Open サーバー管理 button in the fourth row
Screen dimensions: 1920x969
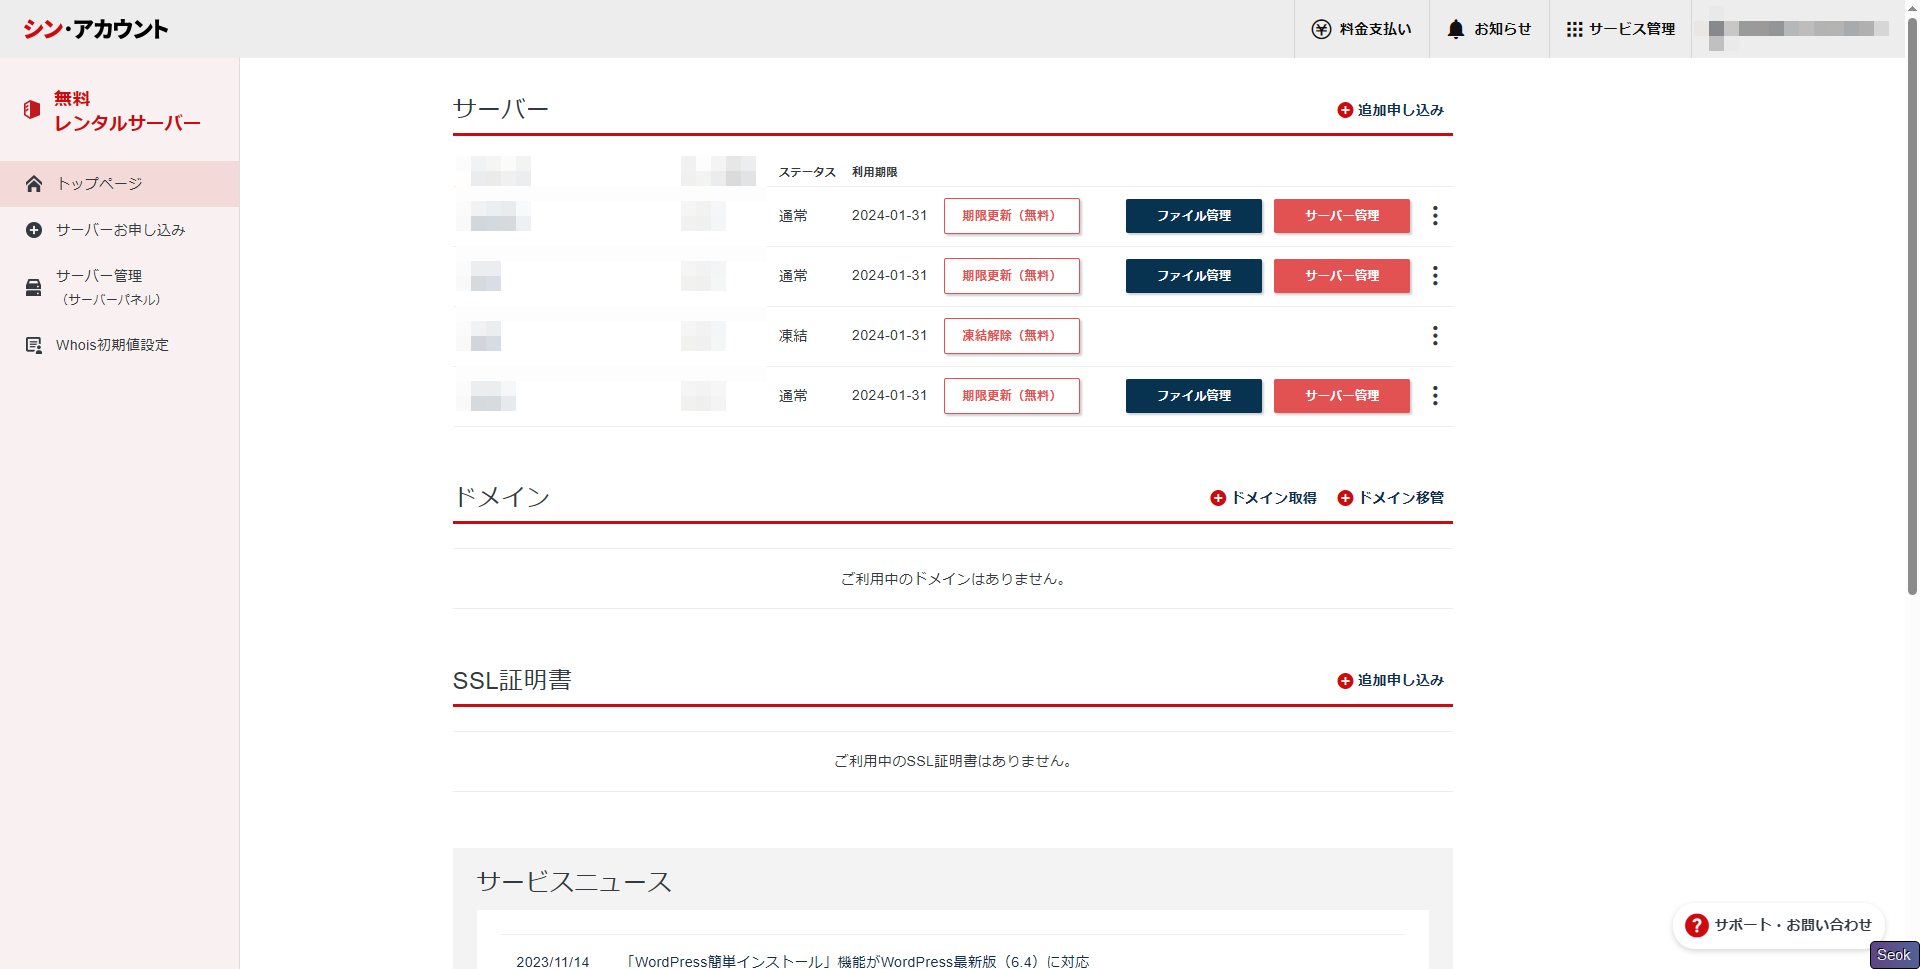click(x=1341, y=396)
